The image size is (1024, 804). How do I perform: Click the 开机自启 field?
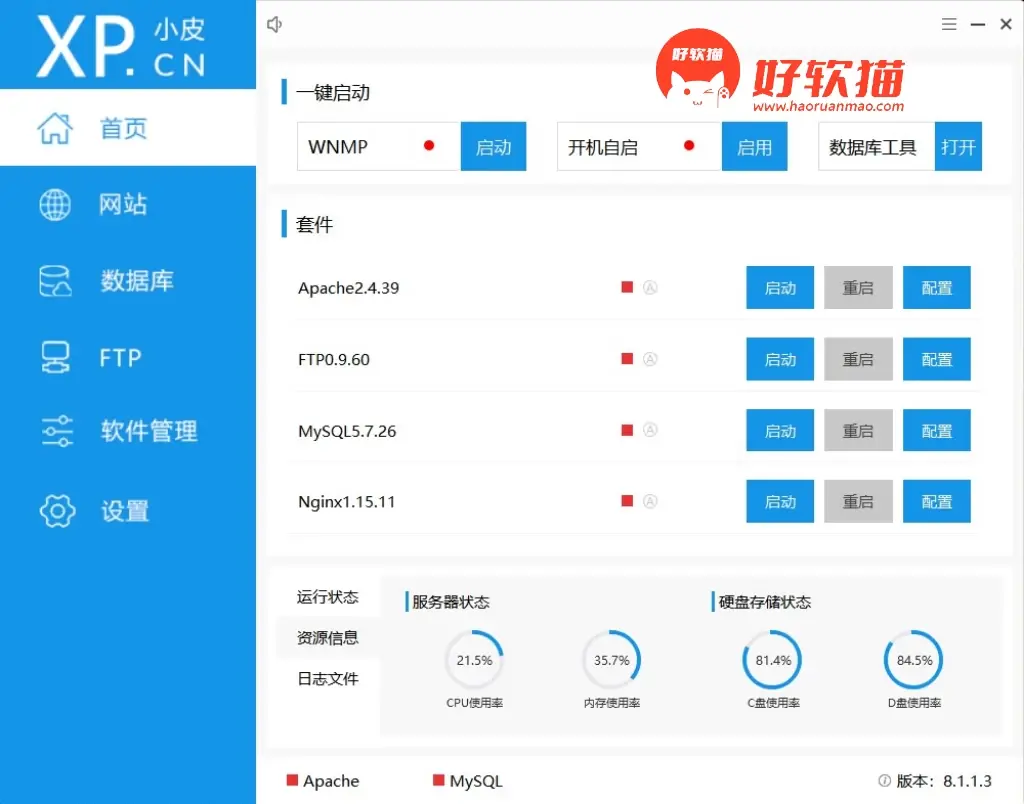(639, 146)
